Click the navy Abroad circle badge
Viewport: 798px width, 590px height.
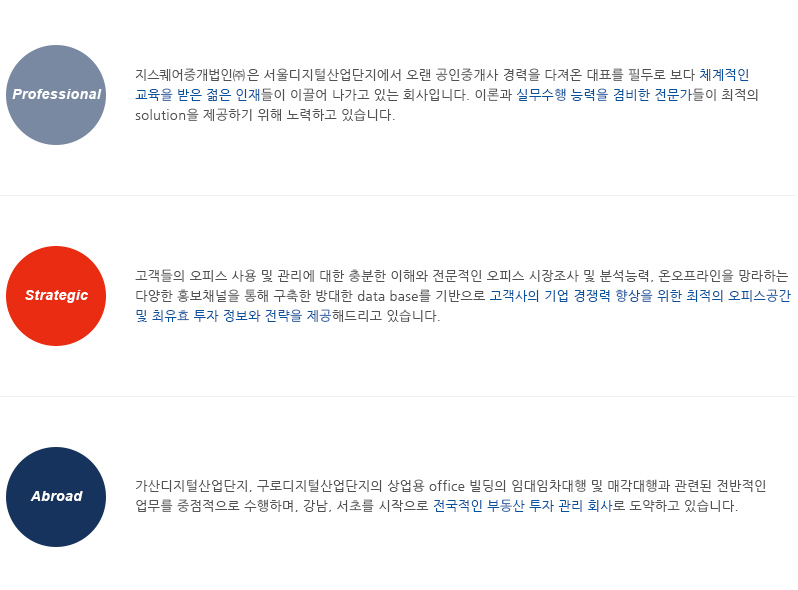[x=56, y=497]
